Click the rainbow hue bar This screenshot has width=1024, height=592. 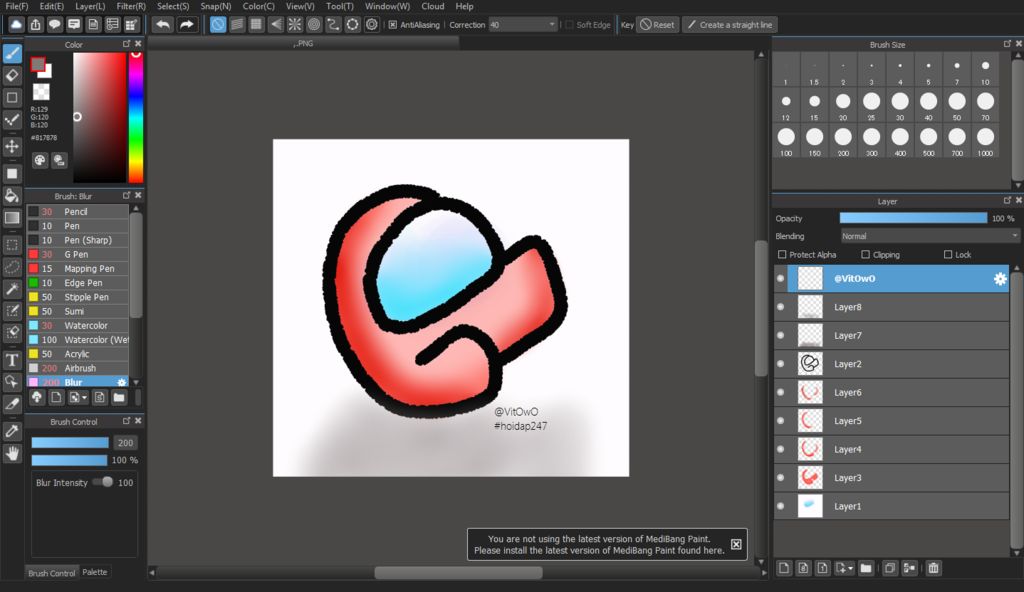point(136,117)
